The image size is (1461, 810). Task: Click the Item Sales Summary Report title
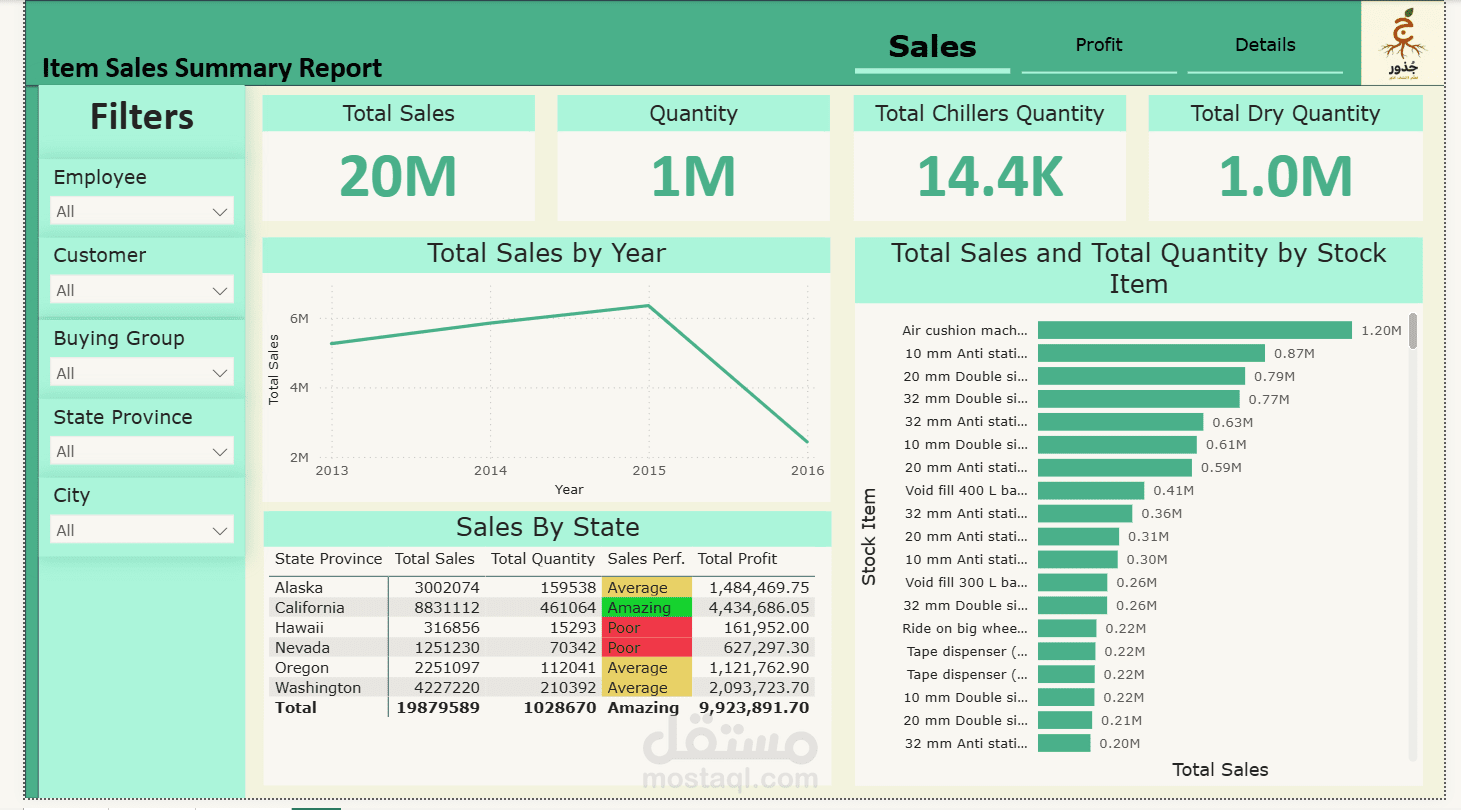[x=212, y=68]
